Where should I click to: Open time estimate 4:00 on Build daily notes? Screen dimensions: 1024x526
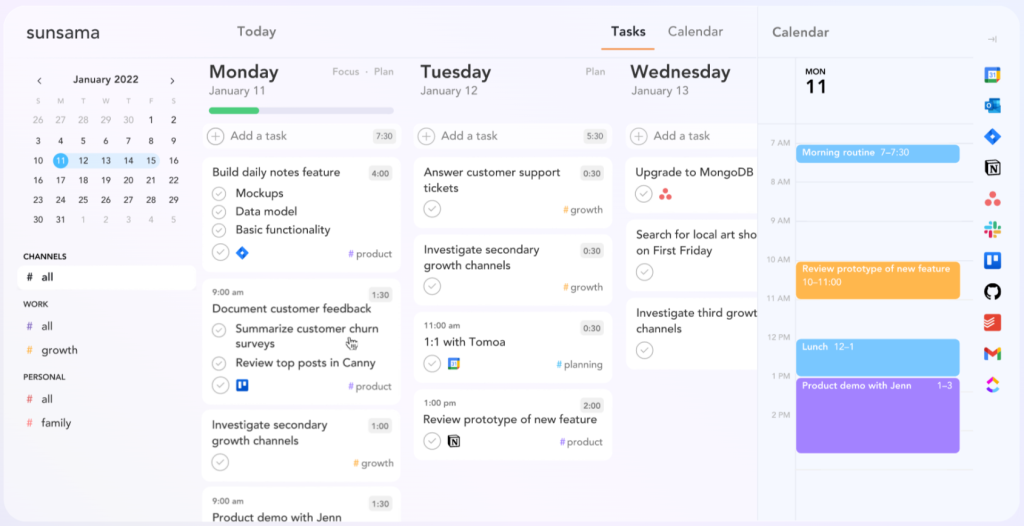(x=380, y=174)
